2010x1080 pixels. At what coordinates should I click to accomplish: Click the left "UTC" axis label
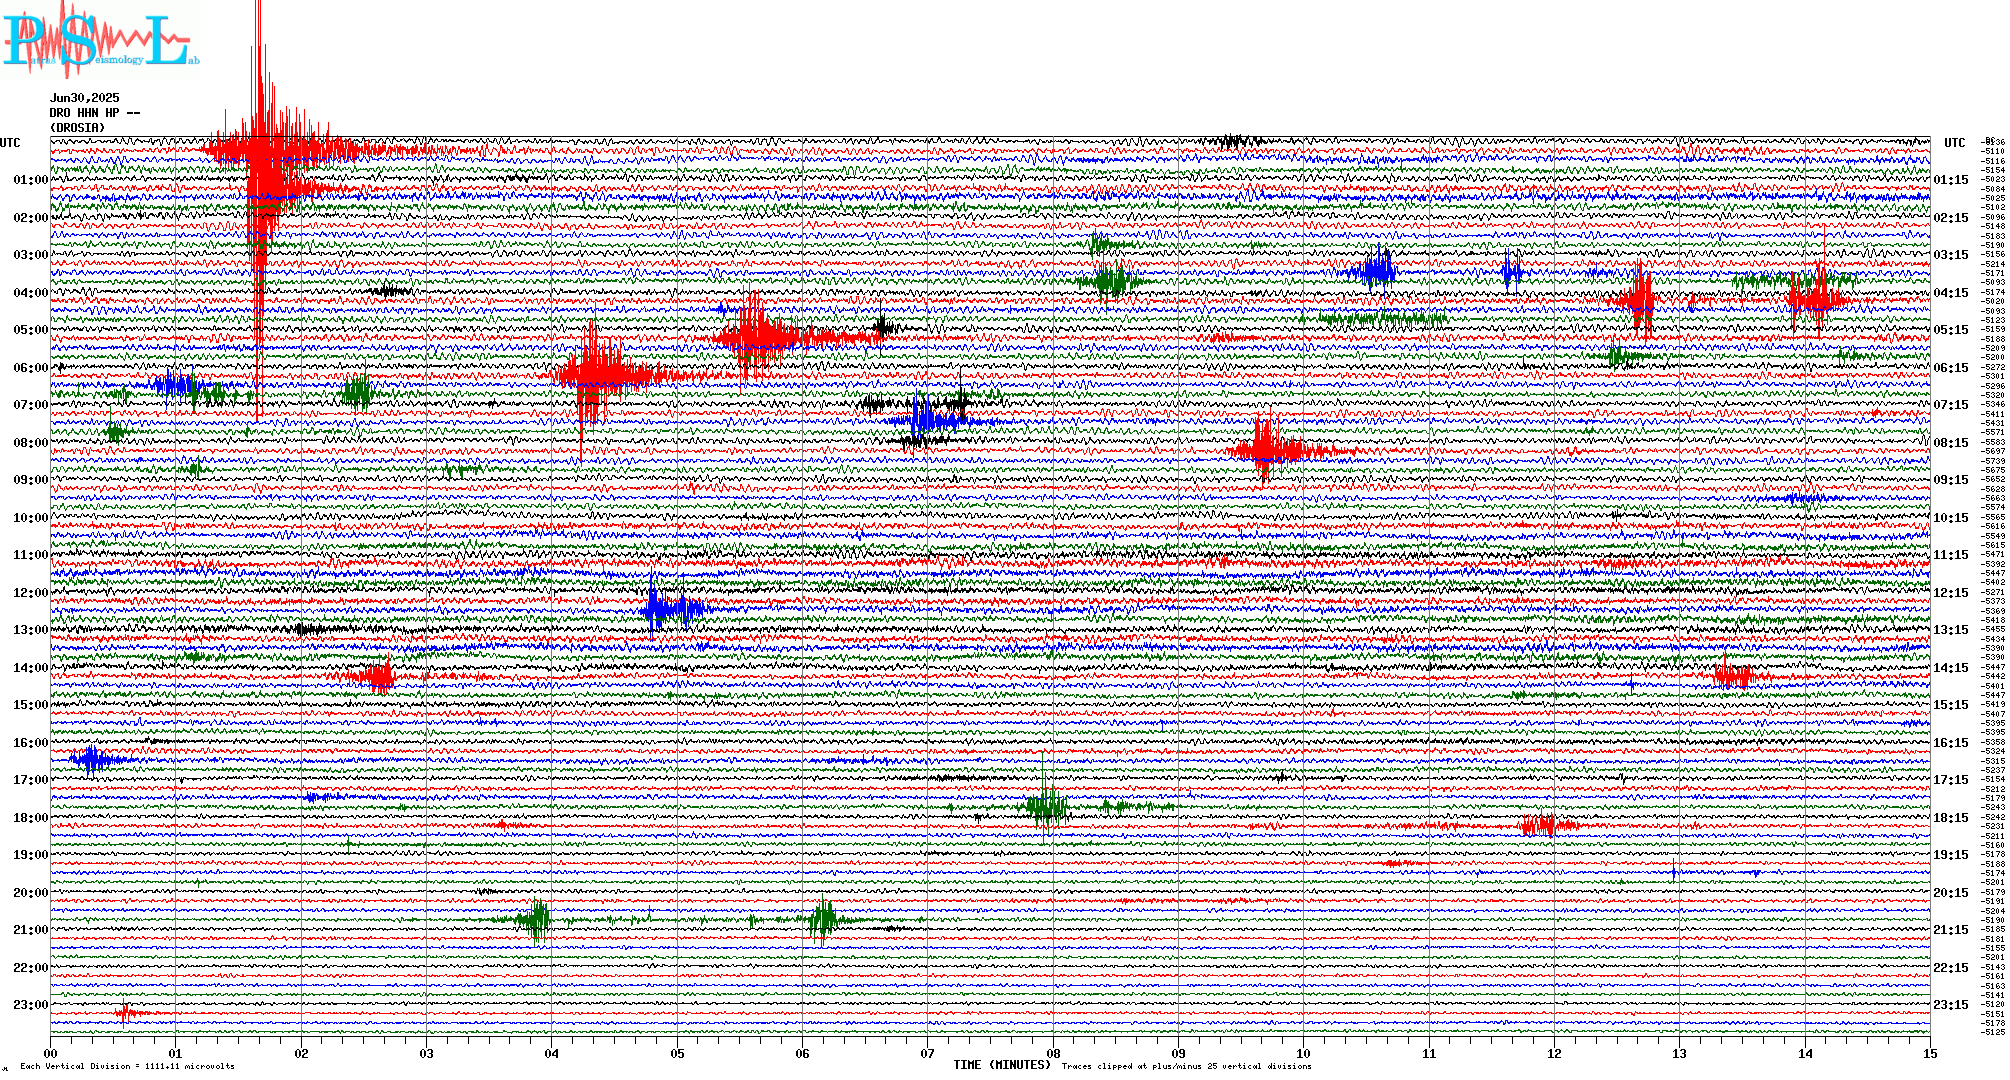(10, 143)
